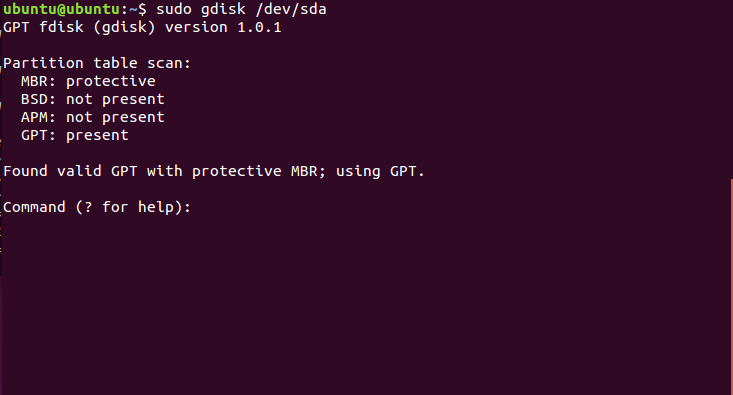This screenshot has height=395, width=733.
Task: Click the gdisk word in the typed command
Action: pos(223,9)
